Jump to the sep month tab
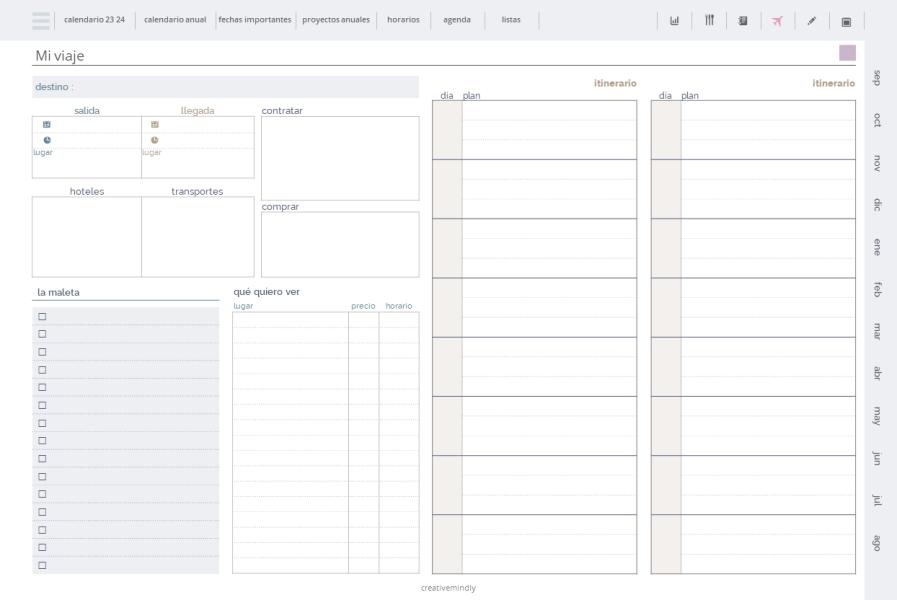Image resolution: width=897 pixels, height=600 pixels. click(877, 78)
